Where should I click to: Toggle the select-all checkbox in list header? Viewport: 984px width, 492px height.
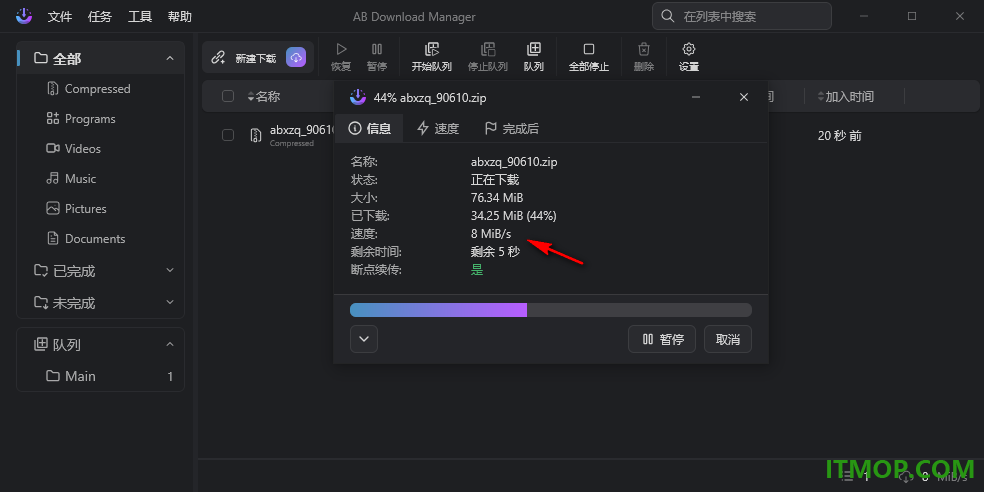[228, 96]
